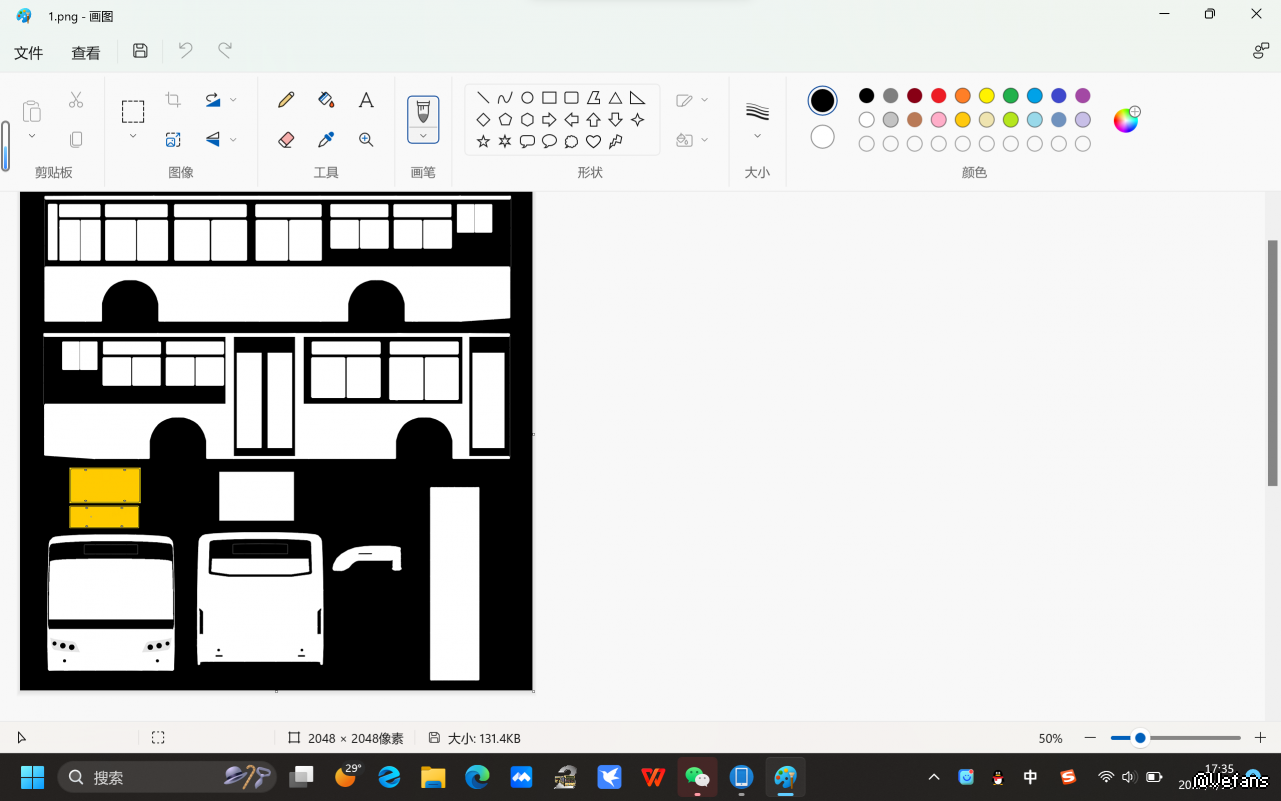Click the Crop image icon
Screen dimensions: 1281x801
[173, 100]
